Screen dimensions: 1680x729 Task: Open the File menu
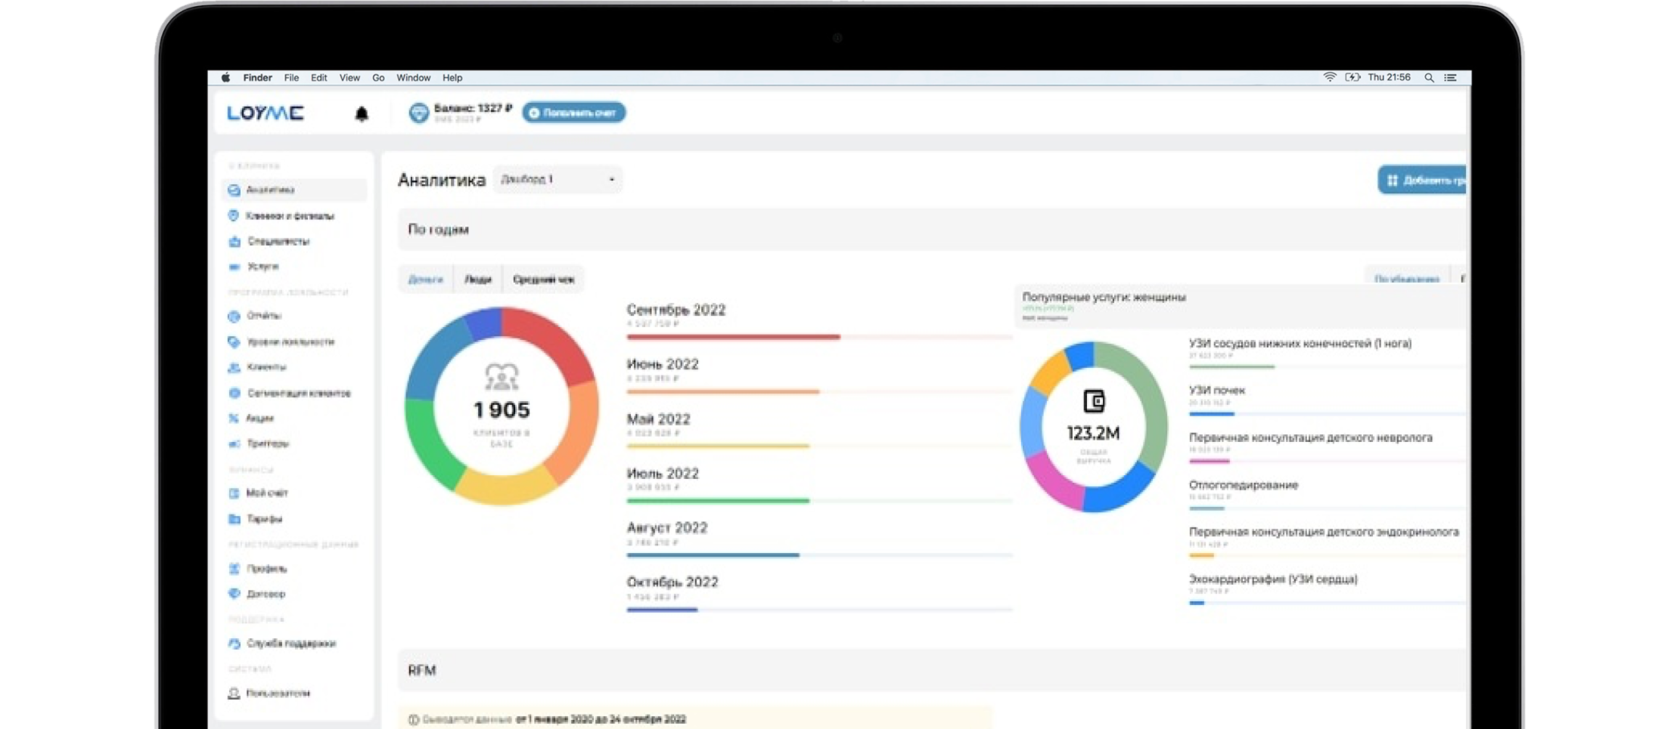click(x=291, y=77)
